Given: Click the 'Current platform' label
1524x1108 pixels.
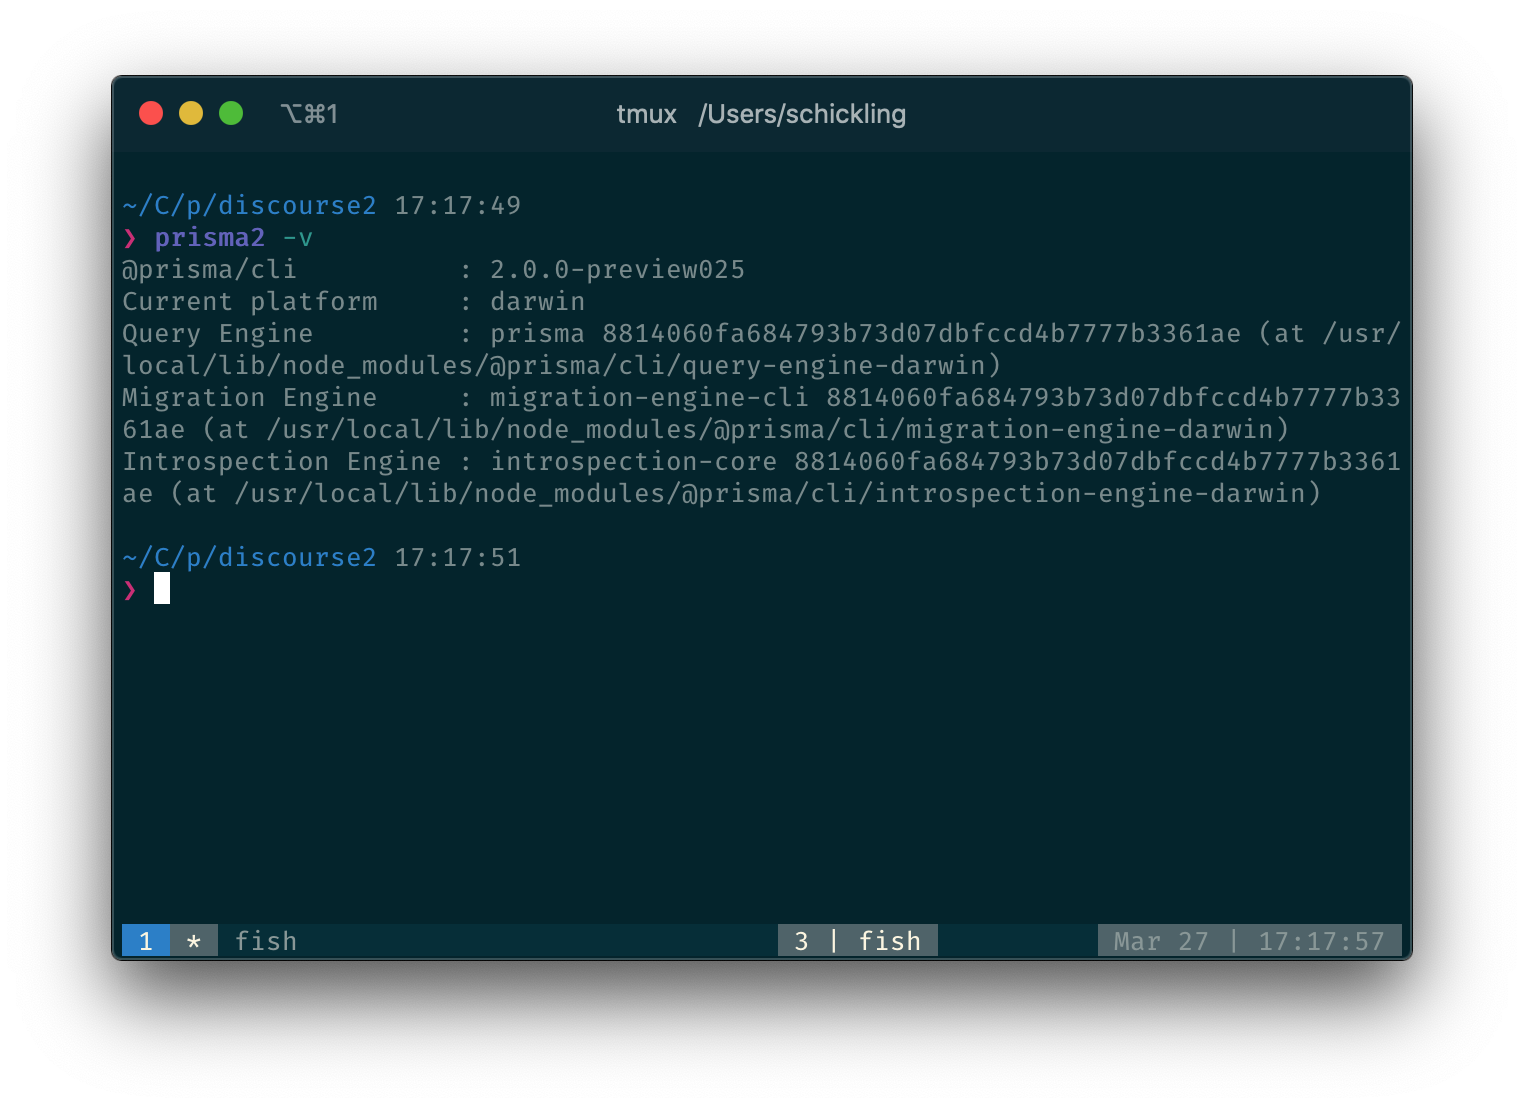Looking at the screenshot, I should pos(250,302).
